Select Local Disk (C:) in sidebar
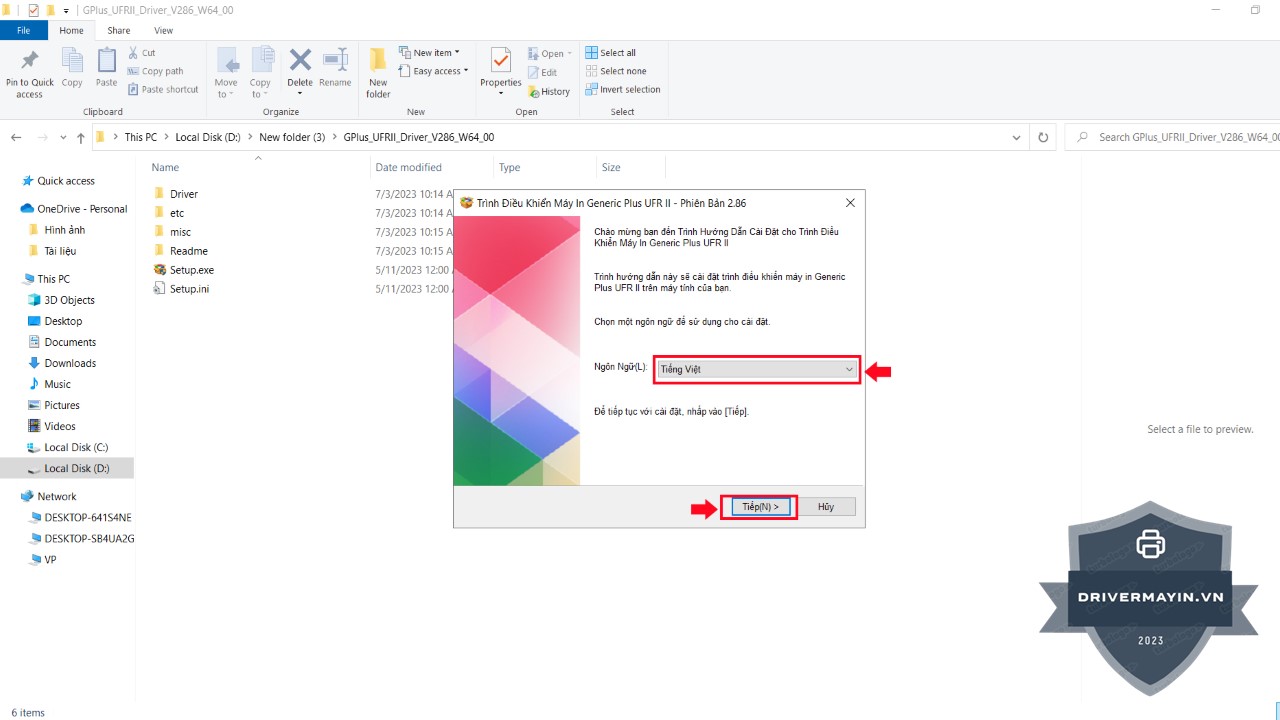1280x720 pixels. [x=75, y=447]
